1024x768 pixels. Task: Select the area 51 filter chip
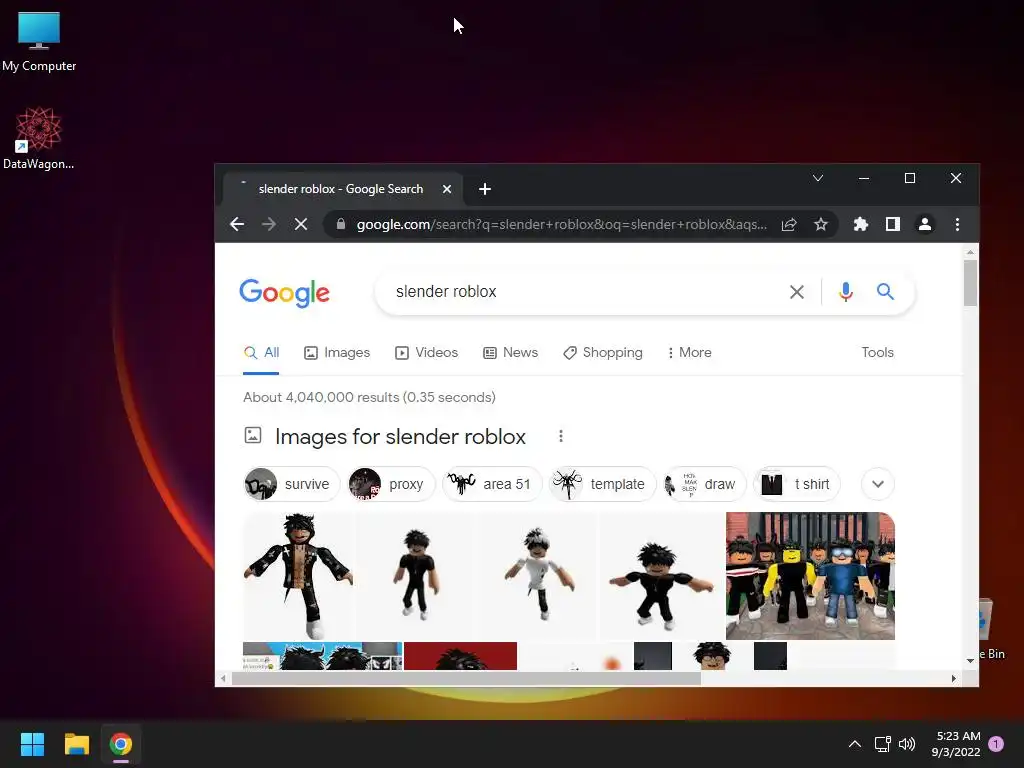tap(492, 485)
